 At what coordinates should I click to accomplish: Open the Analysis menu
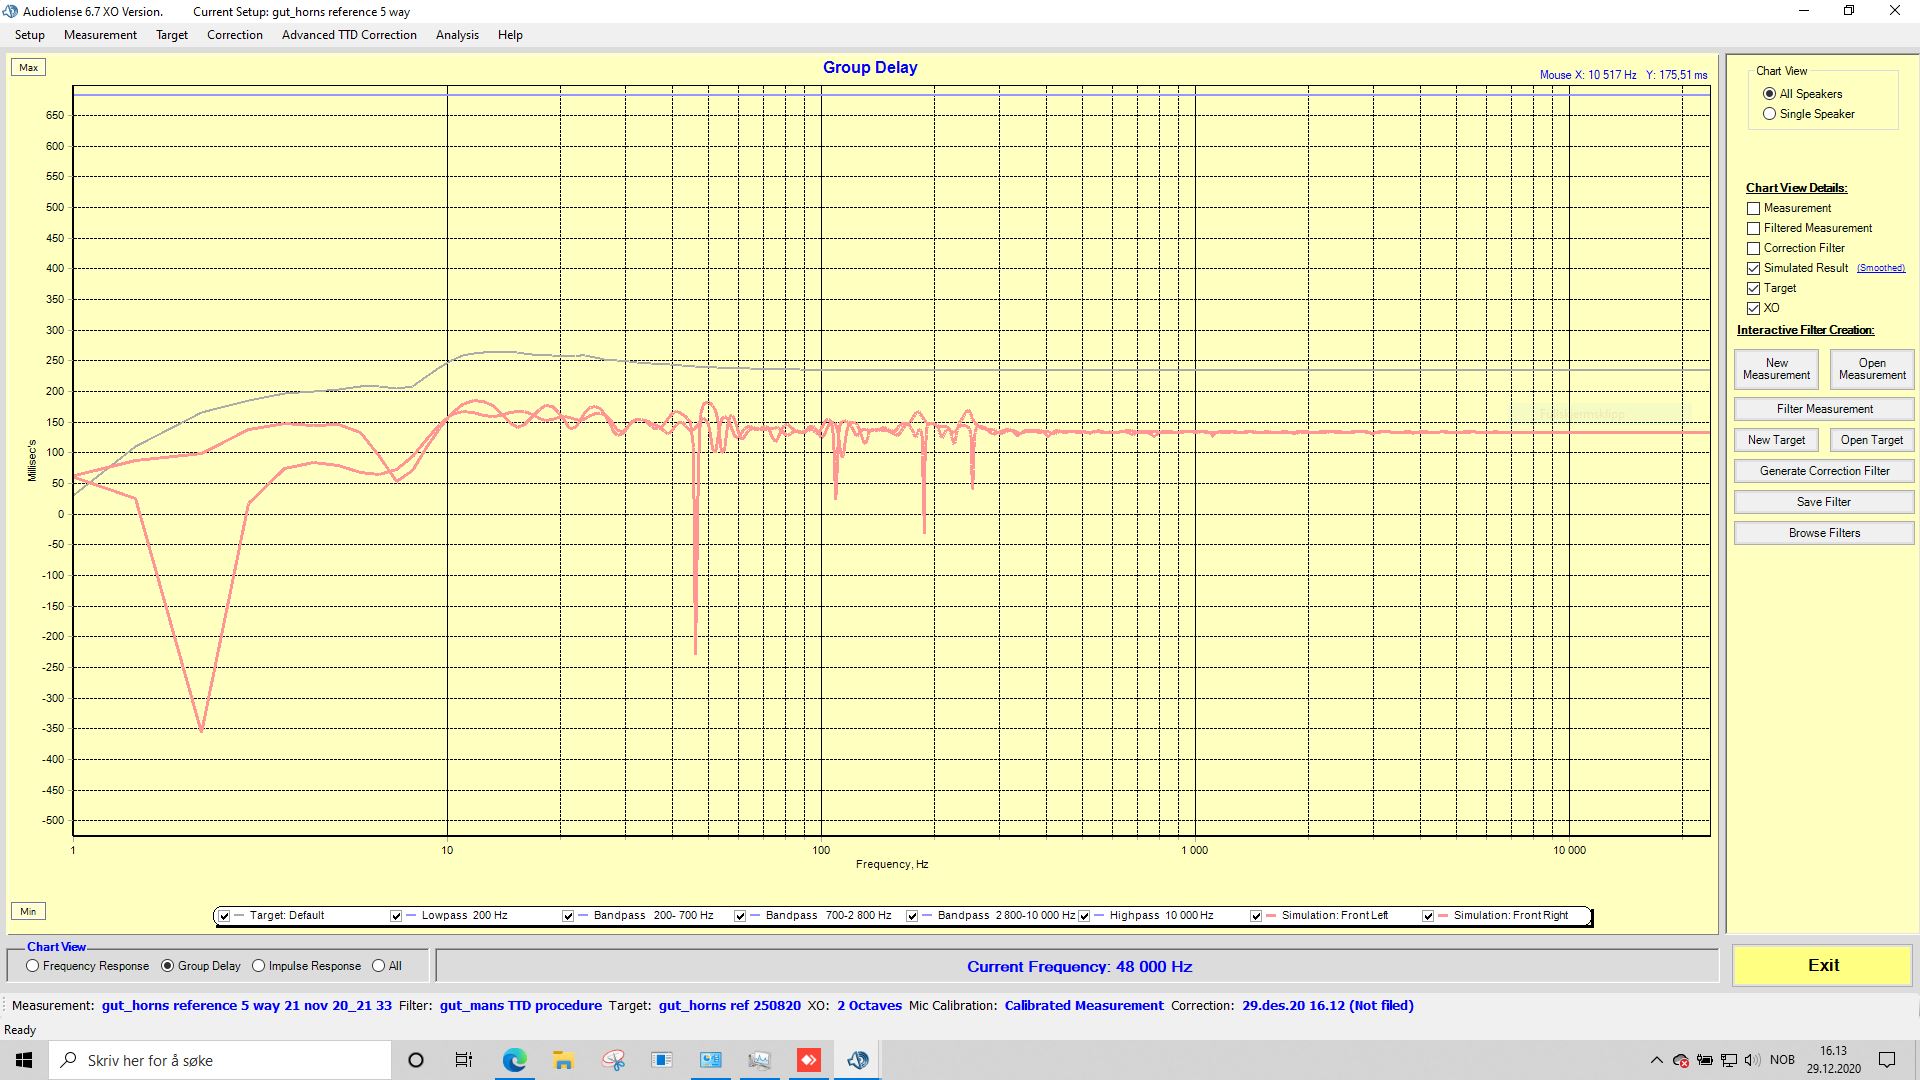click(457, 35)
